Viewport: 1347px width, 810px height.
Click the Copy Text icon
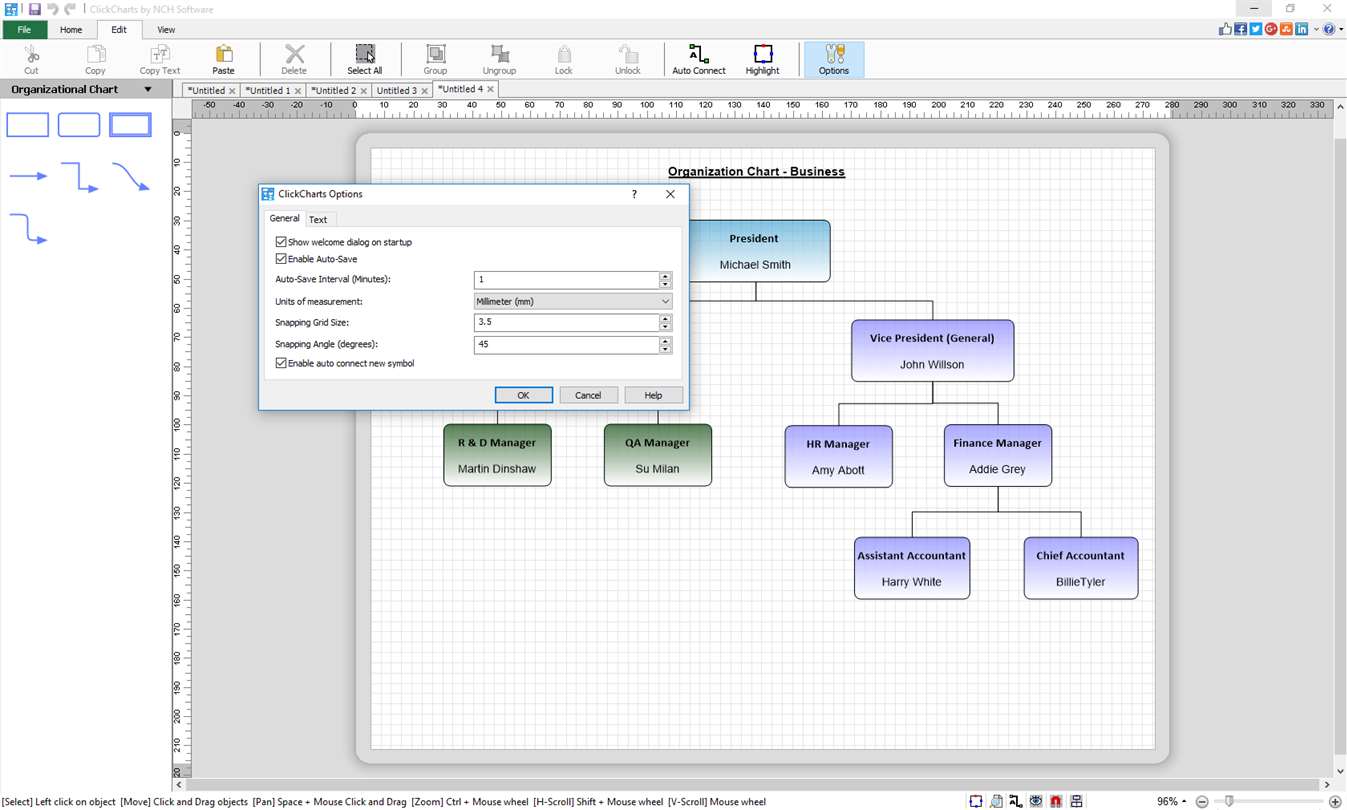click(x=160, y=54)
